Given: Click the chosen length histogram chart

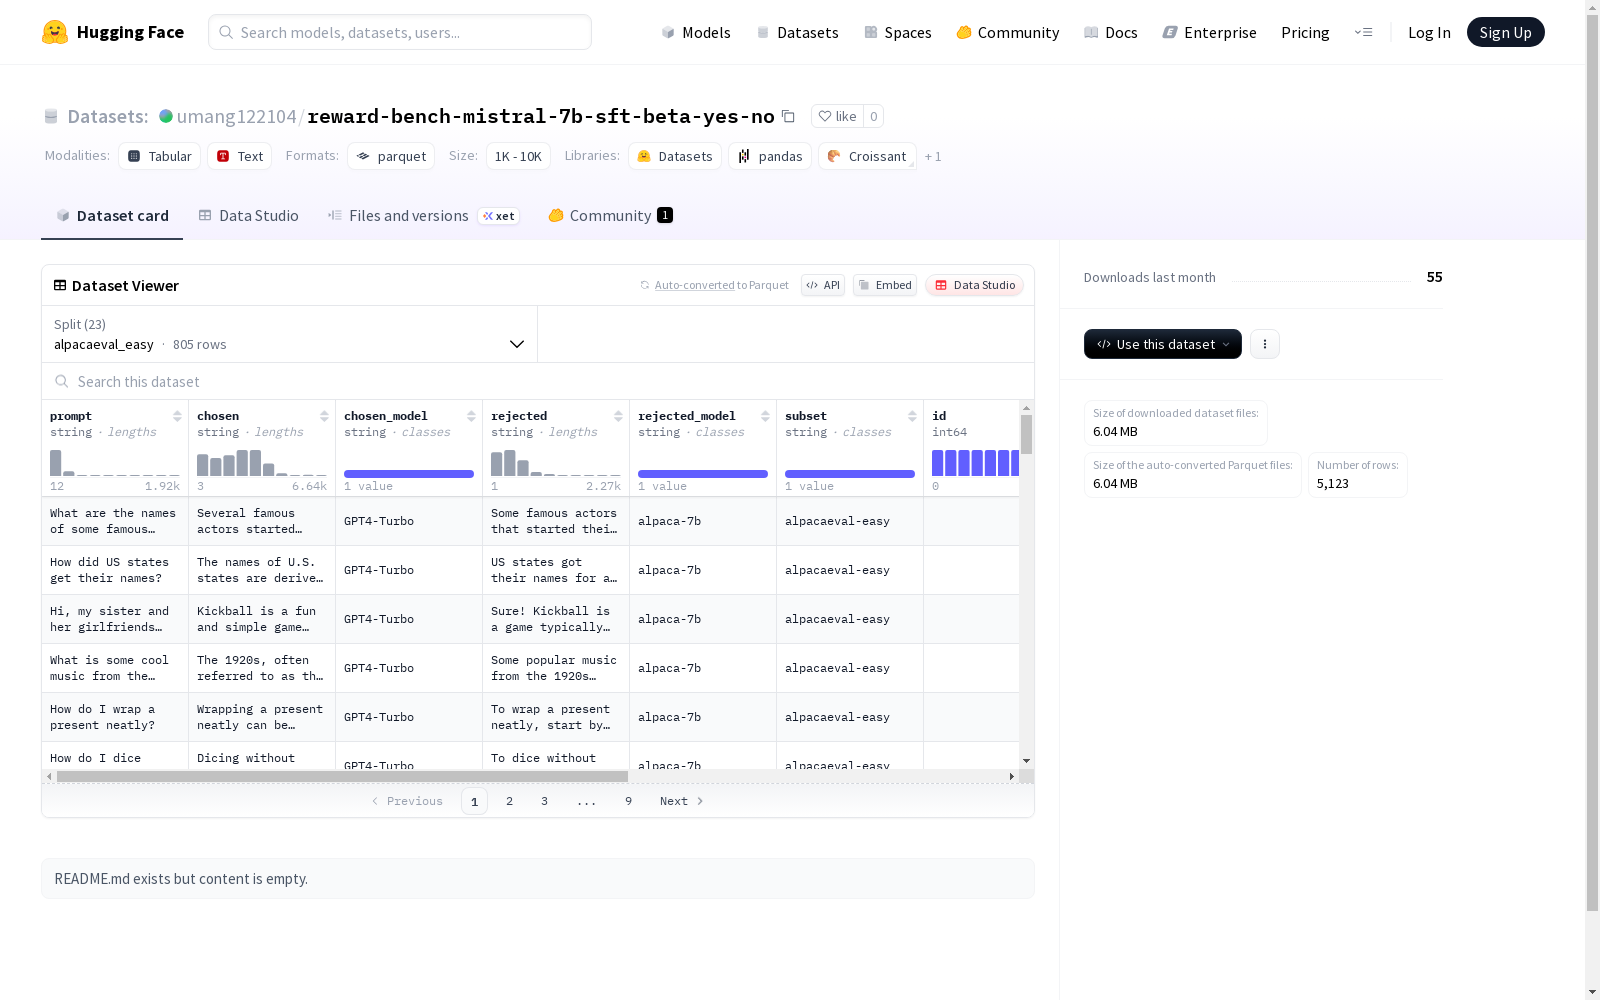Looking at the screenshot, I should 262,463.
